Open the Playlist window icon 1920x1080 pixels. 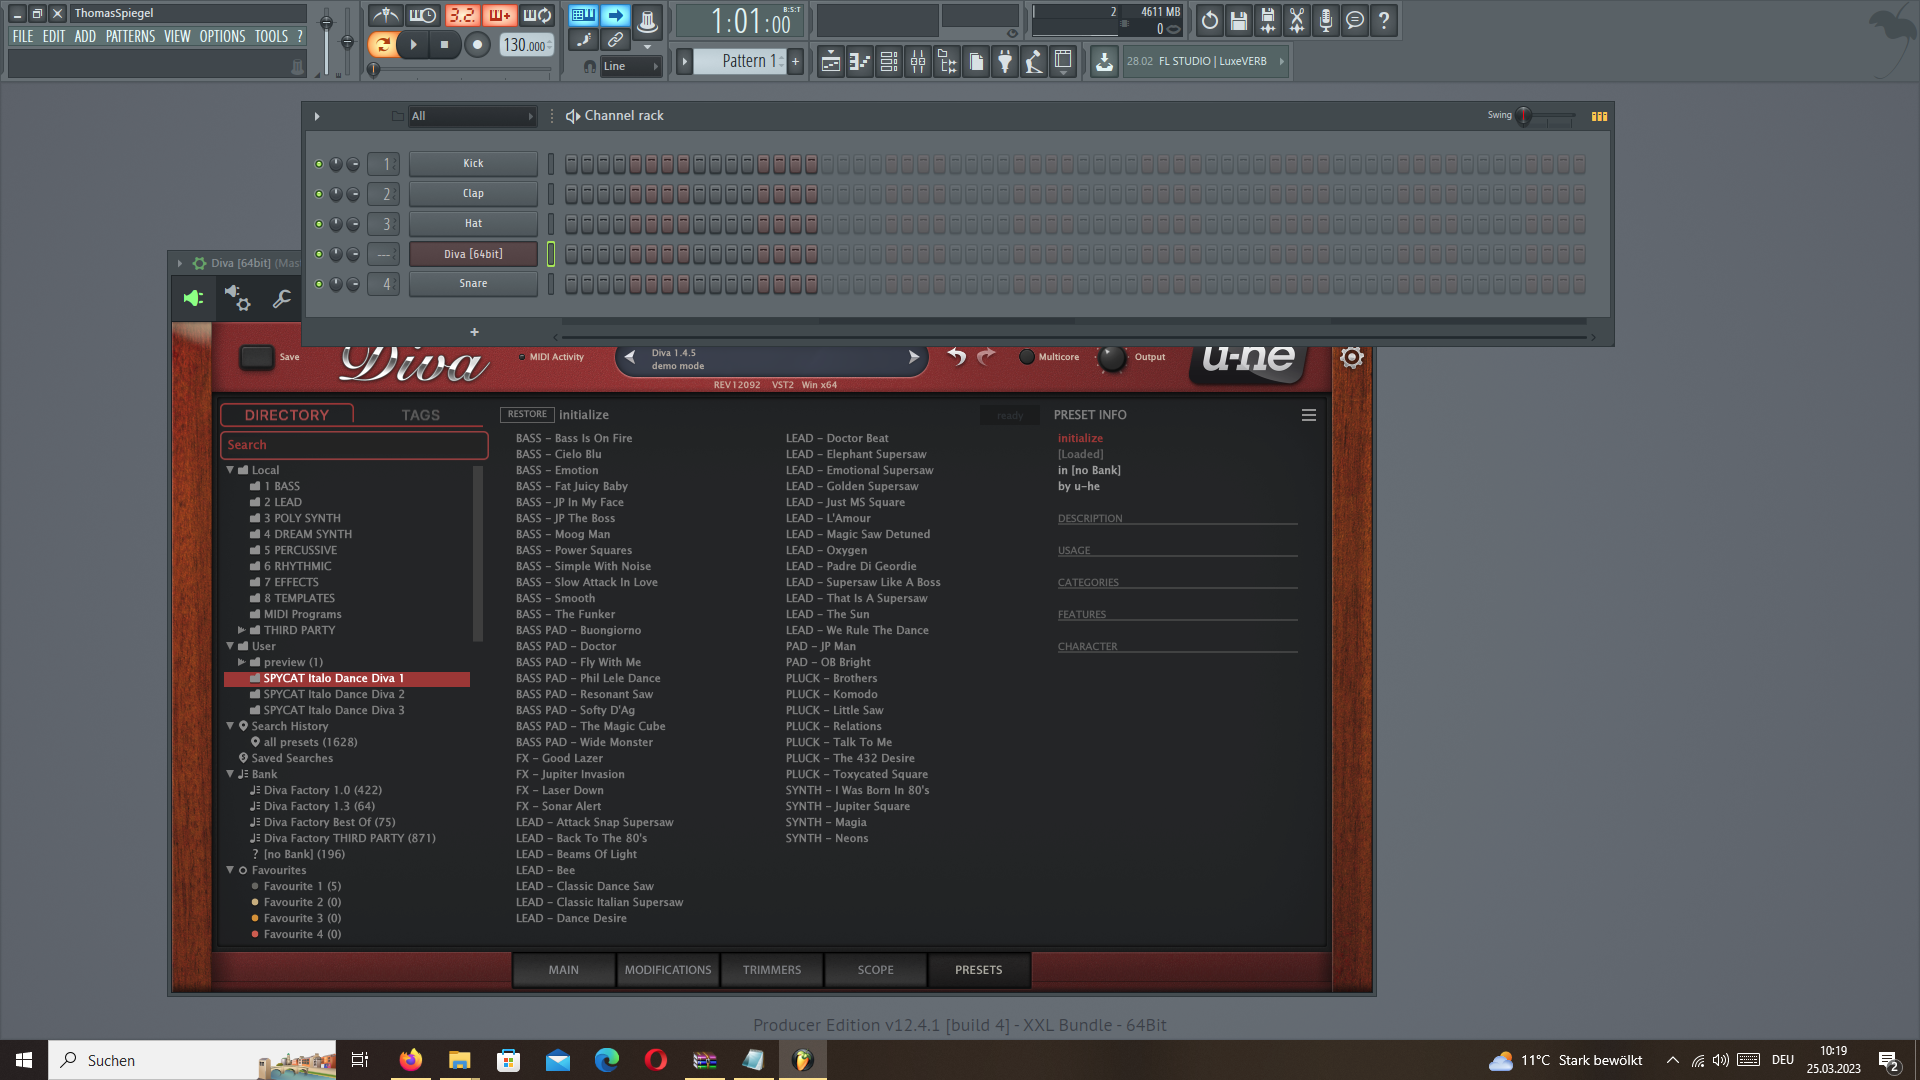pos(831,62)
